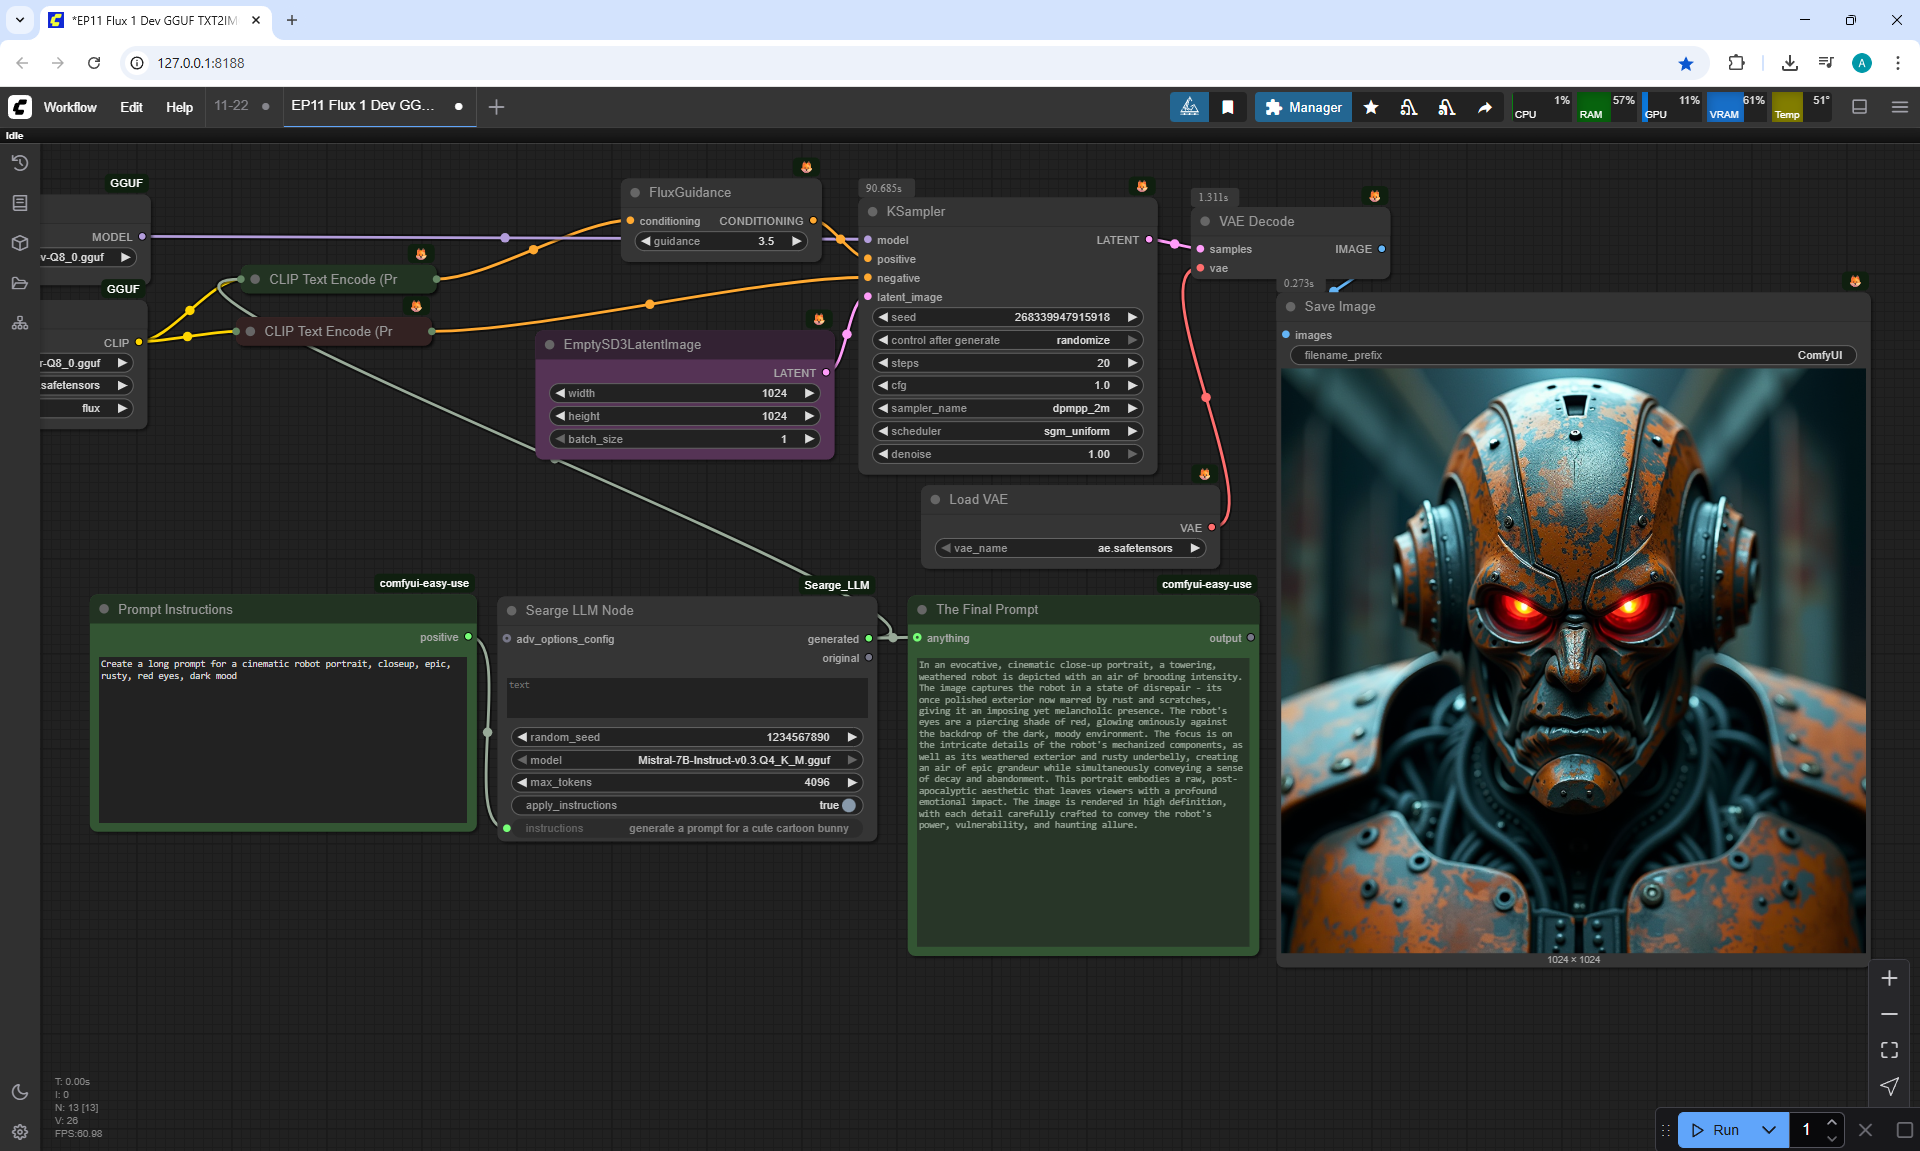The image size is (1920, 1151).
Task: Click the fit view icon
Action: click(1889, 1050)
